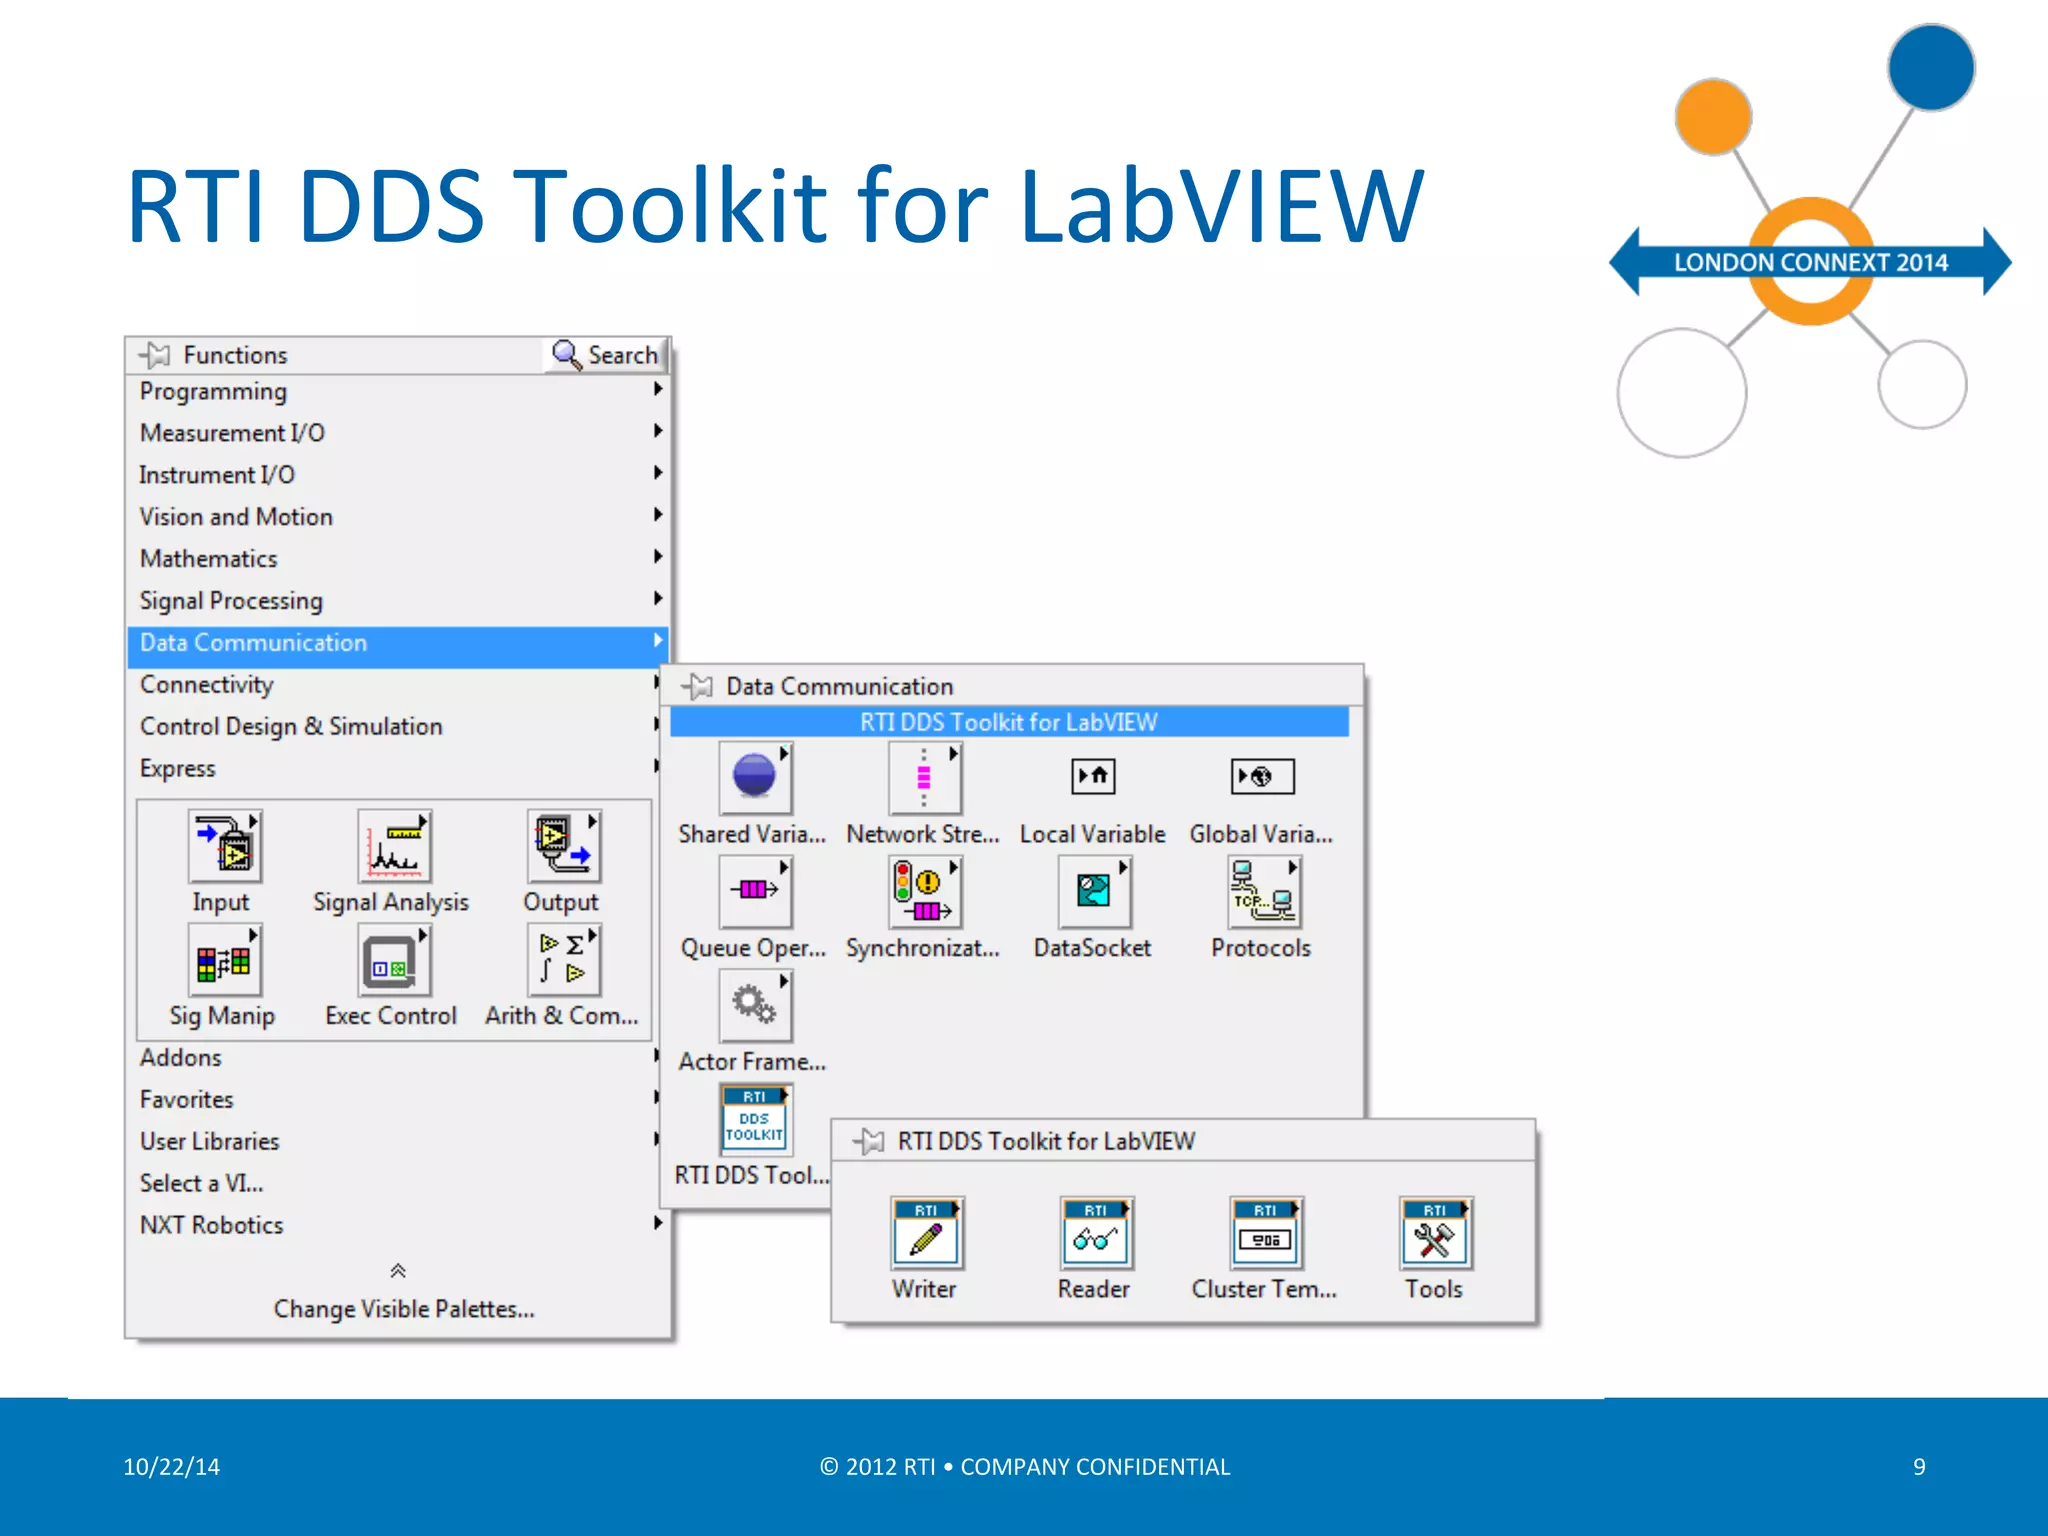This screenshot has width=2048, height=1536.
Task: Click the double-chevron collapse palettes arrow
Action: click(x=398, y=1271)
